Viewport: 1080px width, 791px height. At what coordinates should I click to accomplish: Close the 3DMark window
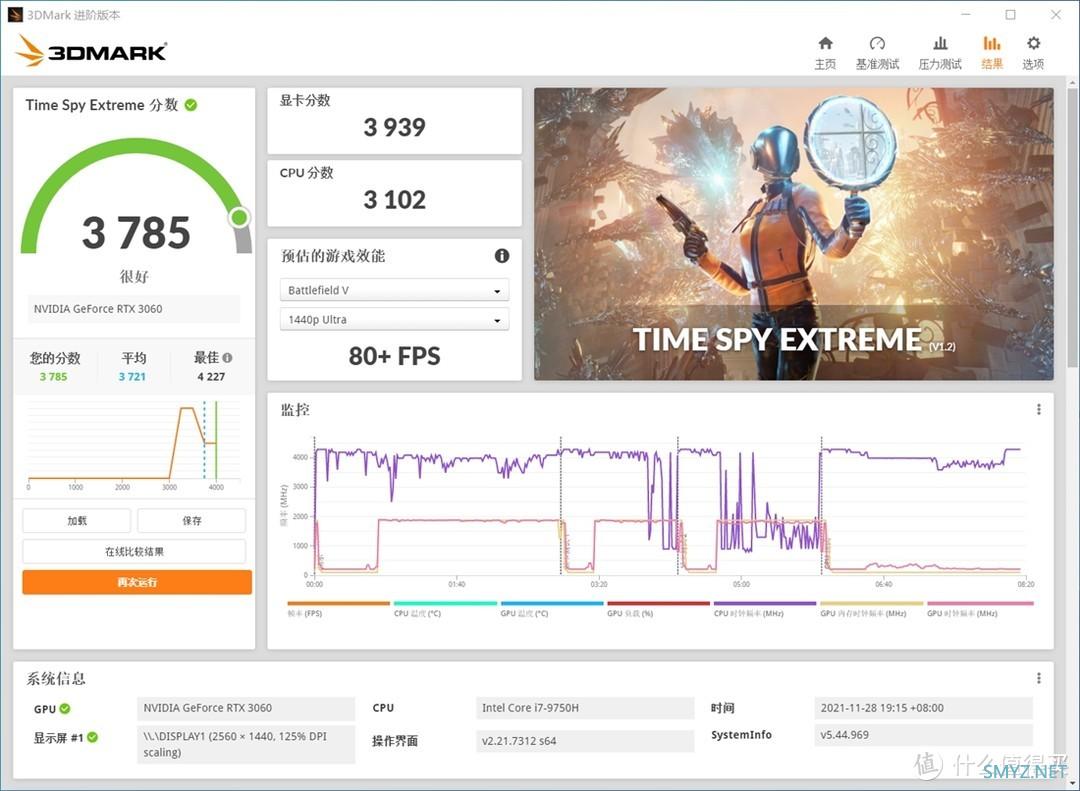1056,14
